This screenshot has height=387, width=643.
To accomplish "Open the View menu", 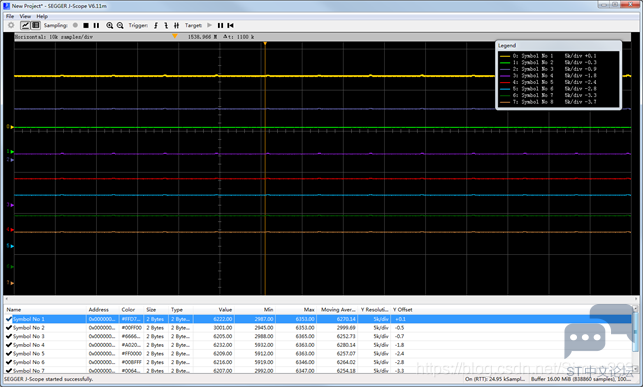I will click(x=25, y=16).
